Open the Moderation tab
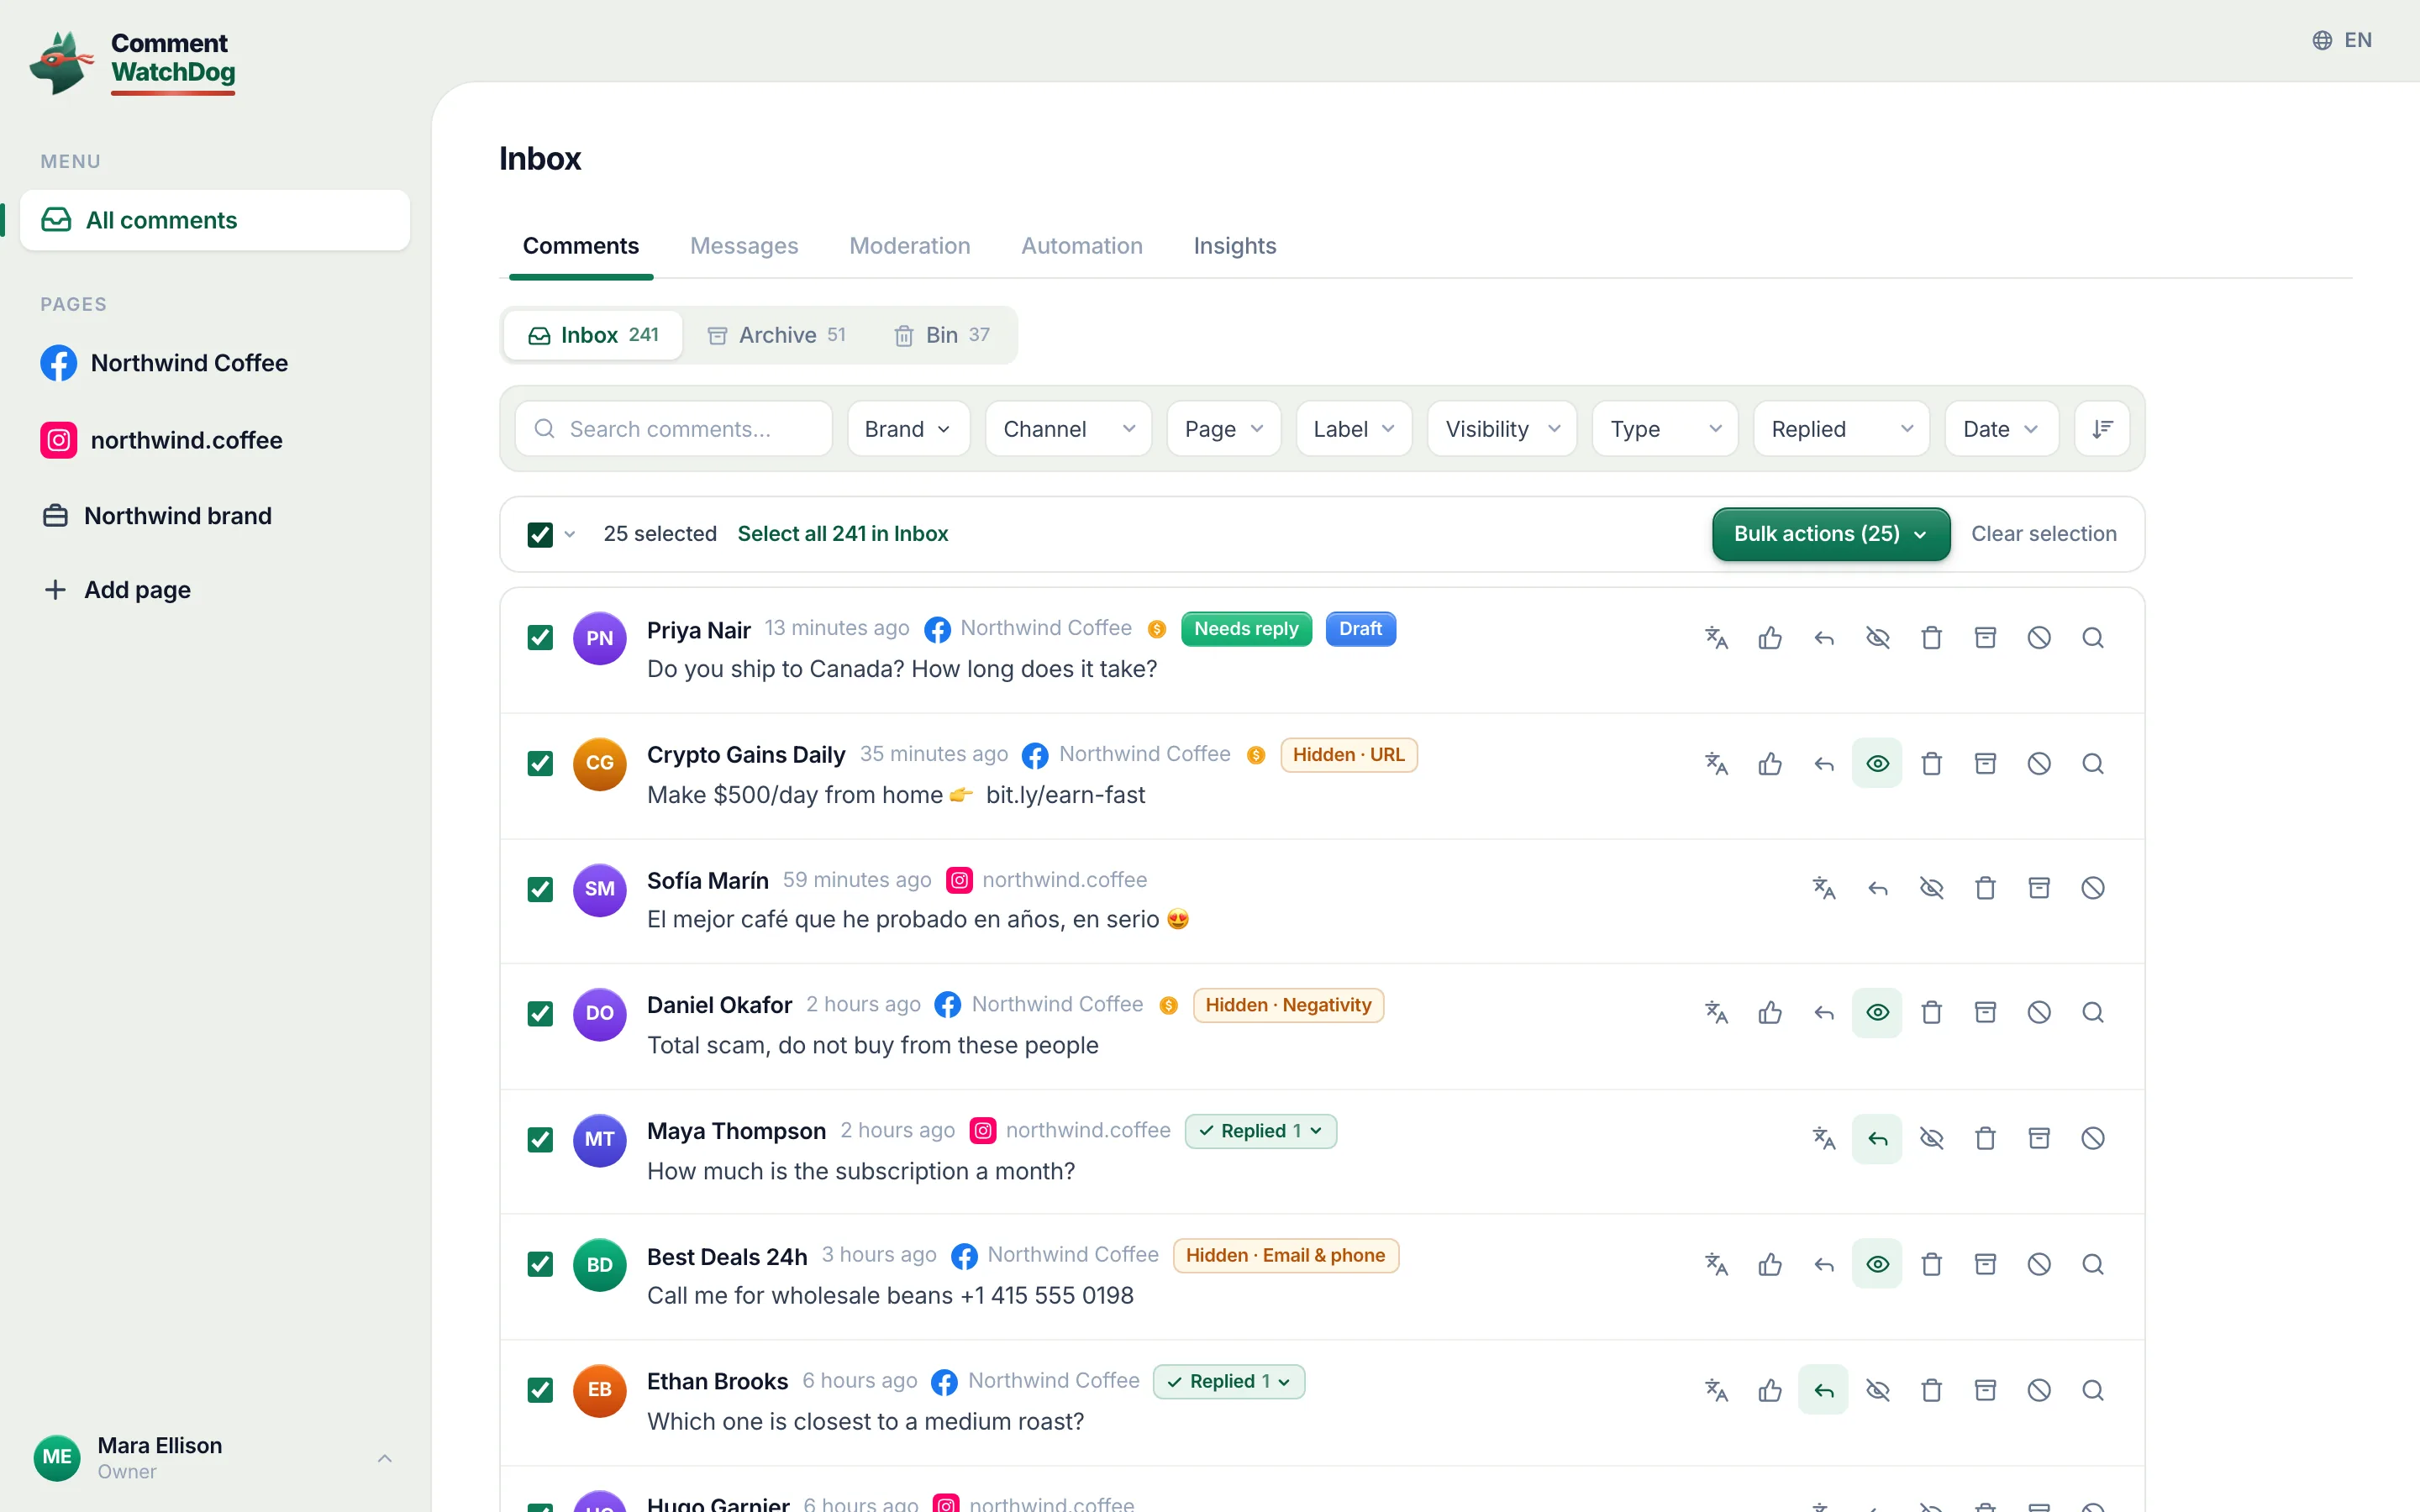This screenshot has height=1512, width=2420. click(909, 246)
